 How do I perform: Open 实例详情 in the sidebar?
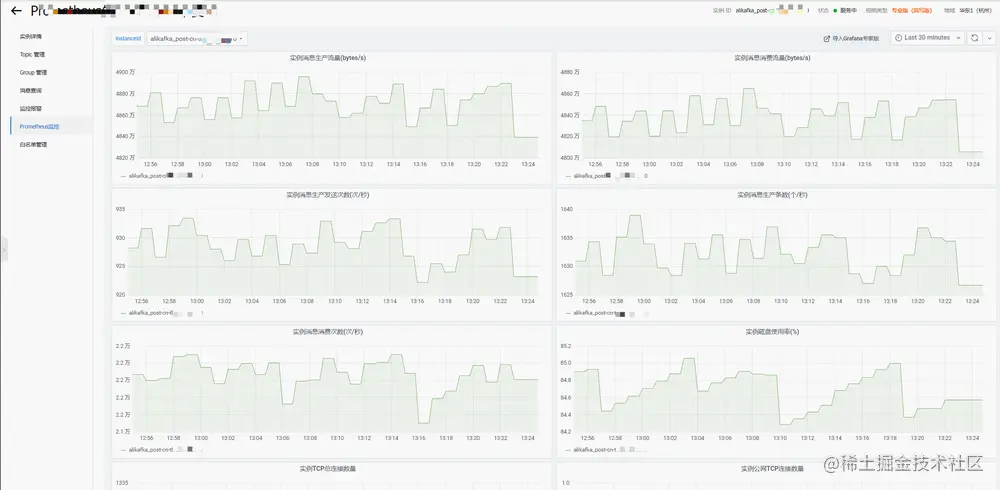pyautogui.click(x=31, y=36)
